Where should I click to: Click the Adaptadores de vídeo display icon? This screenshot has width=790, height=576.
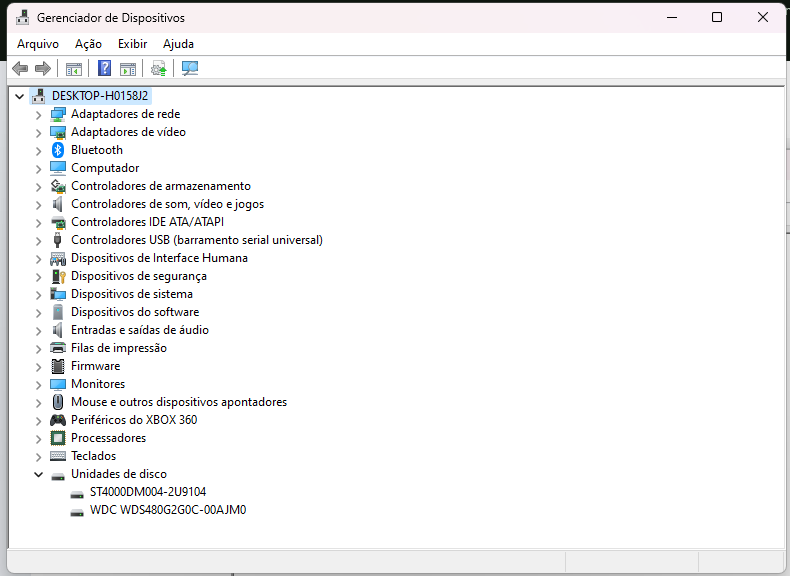pos(58,132)
